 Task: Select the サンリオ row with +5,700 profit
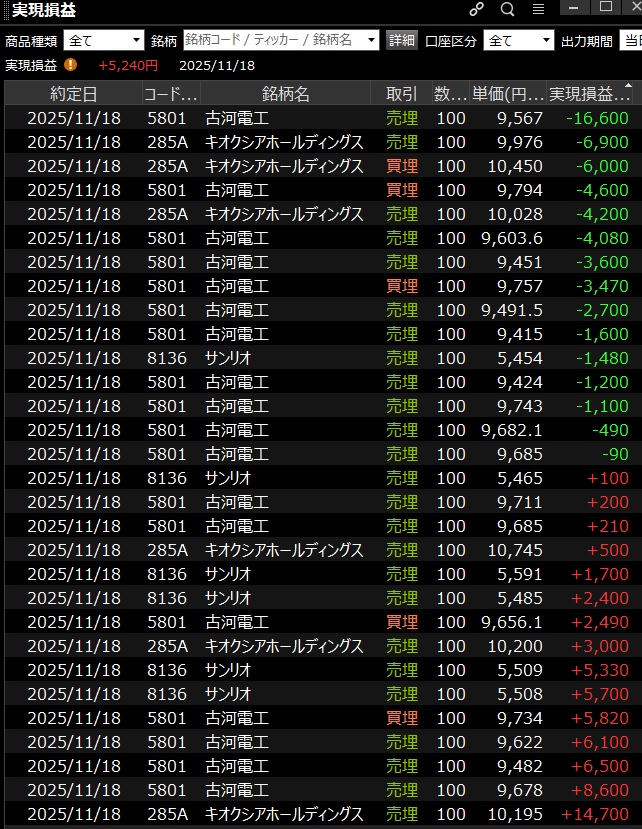(320, 694)
